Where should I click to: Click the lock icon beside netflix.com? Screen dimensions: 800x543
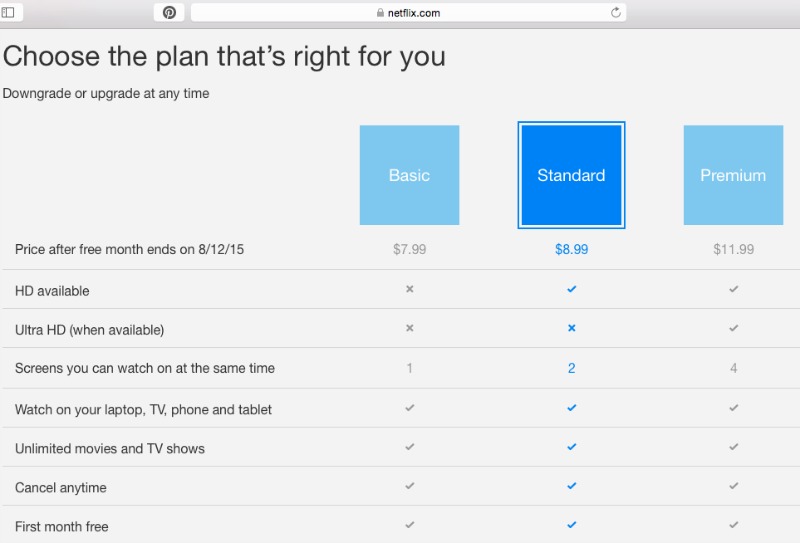pyautogui.click(x=380, y=13)
